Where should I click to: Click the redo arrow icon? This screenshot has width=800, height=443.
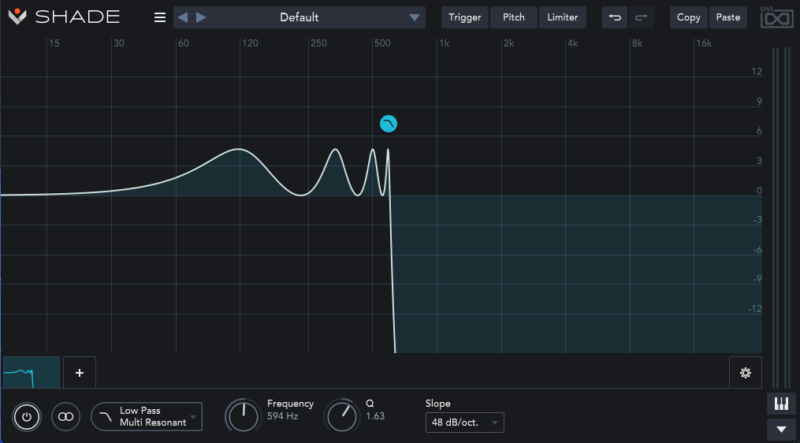pyautogui.click(x=641, y=17)
